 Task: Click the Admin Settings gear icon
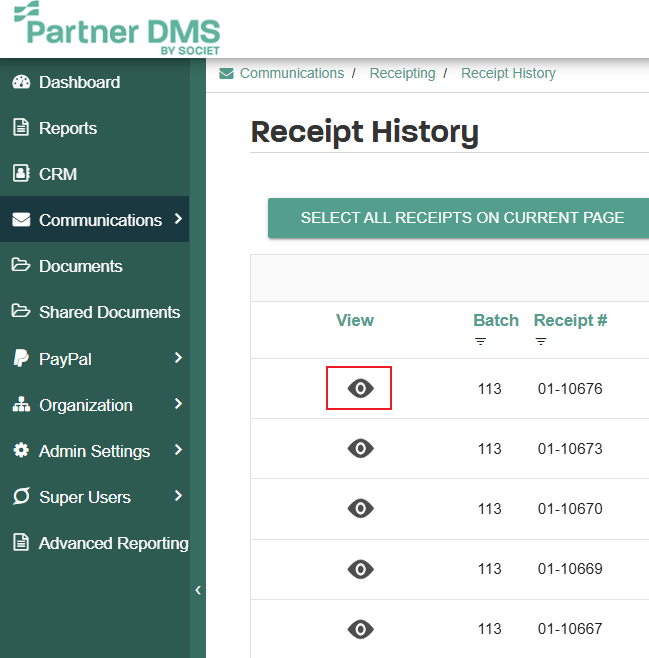(x=21, y=451)
